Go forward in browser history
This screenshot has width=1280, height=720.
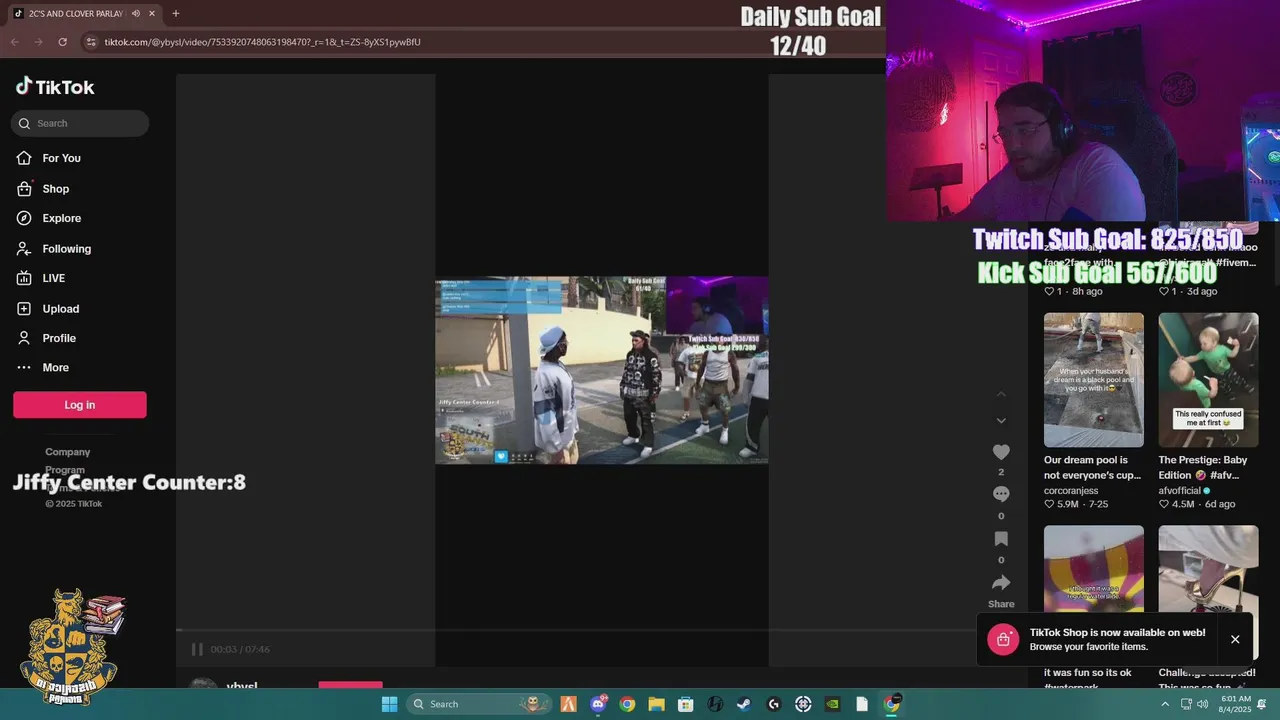38,42
